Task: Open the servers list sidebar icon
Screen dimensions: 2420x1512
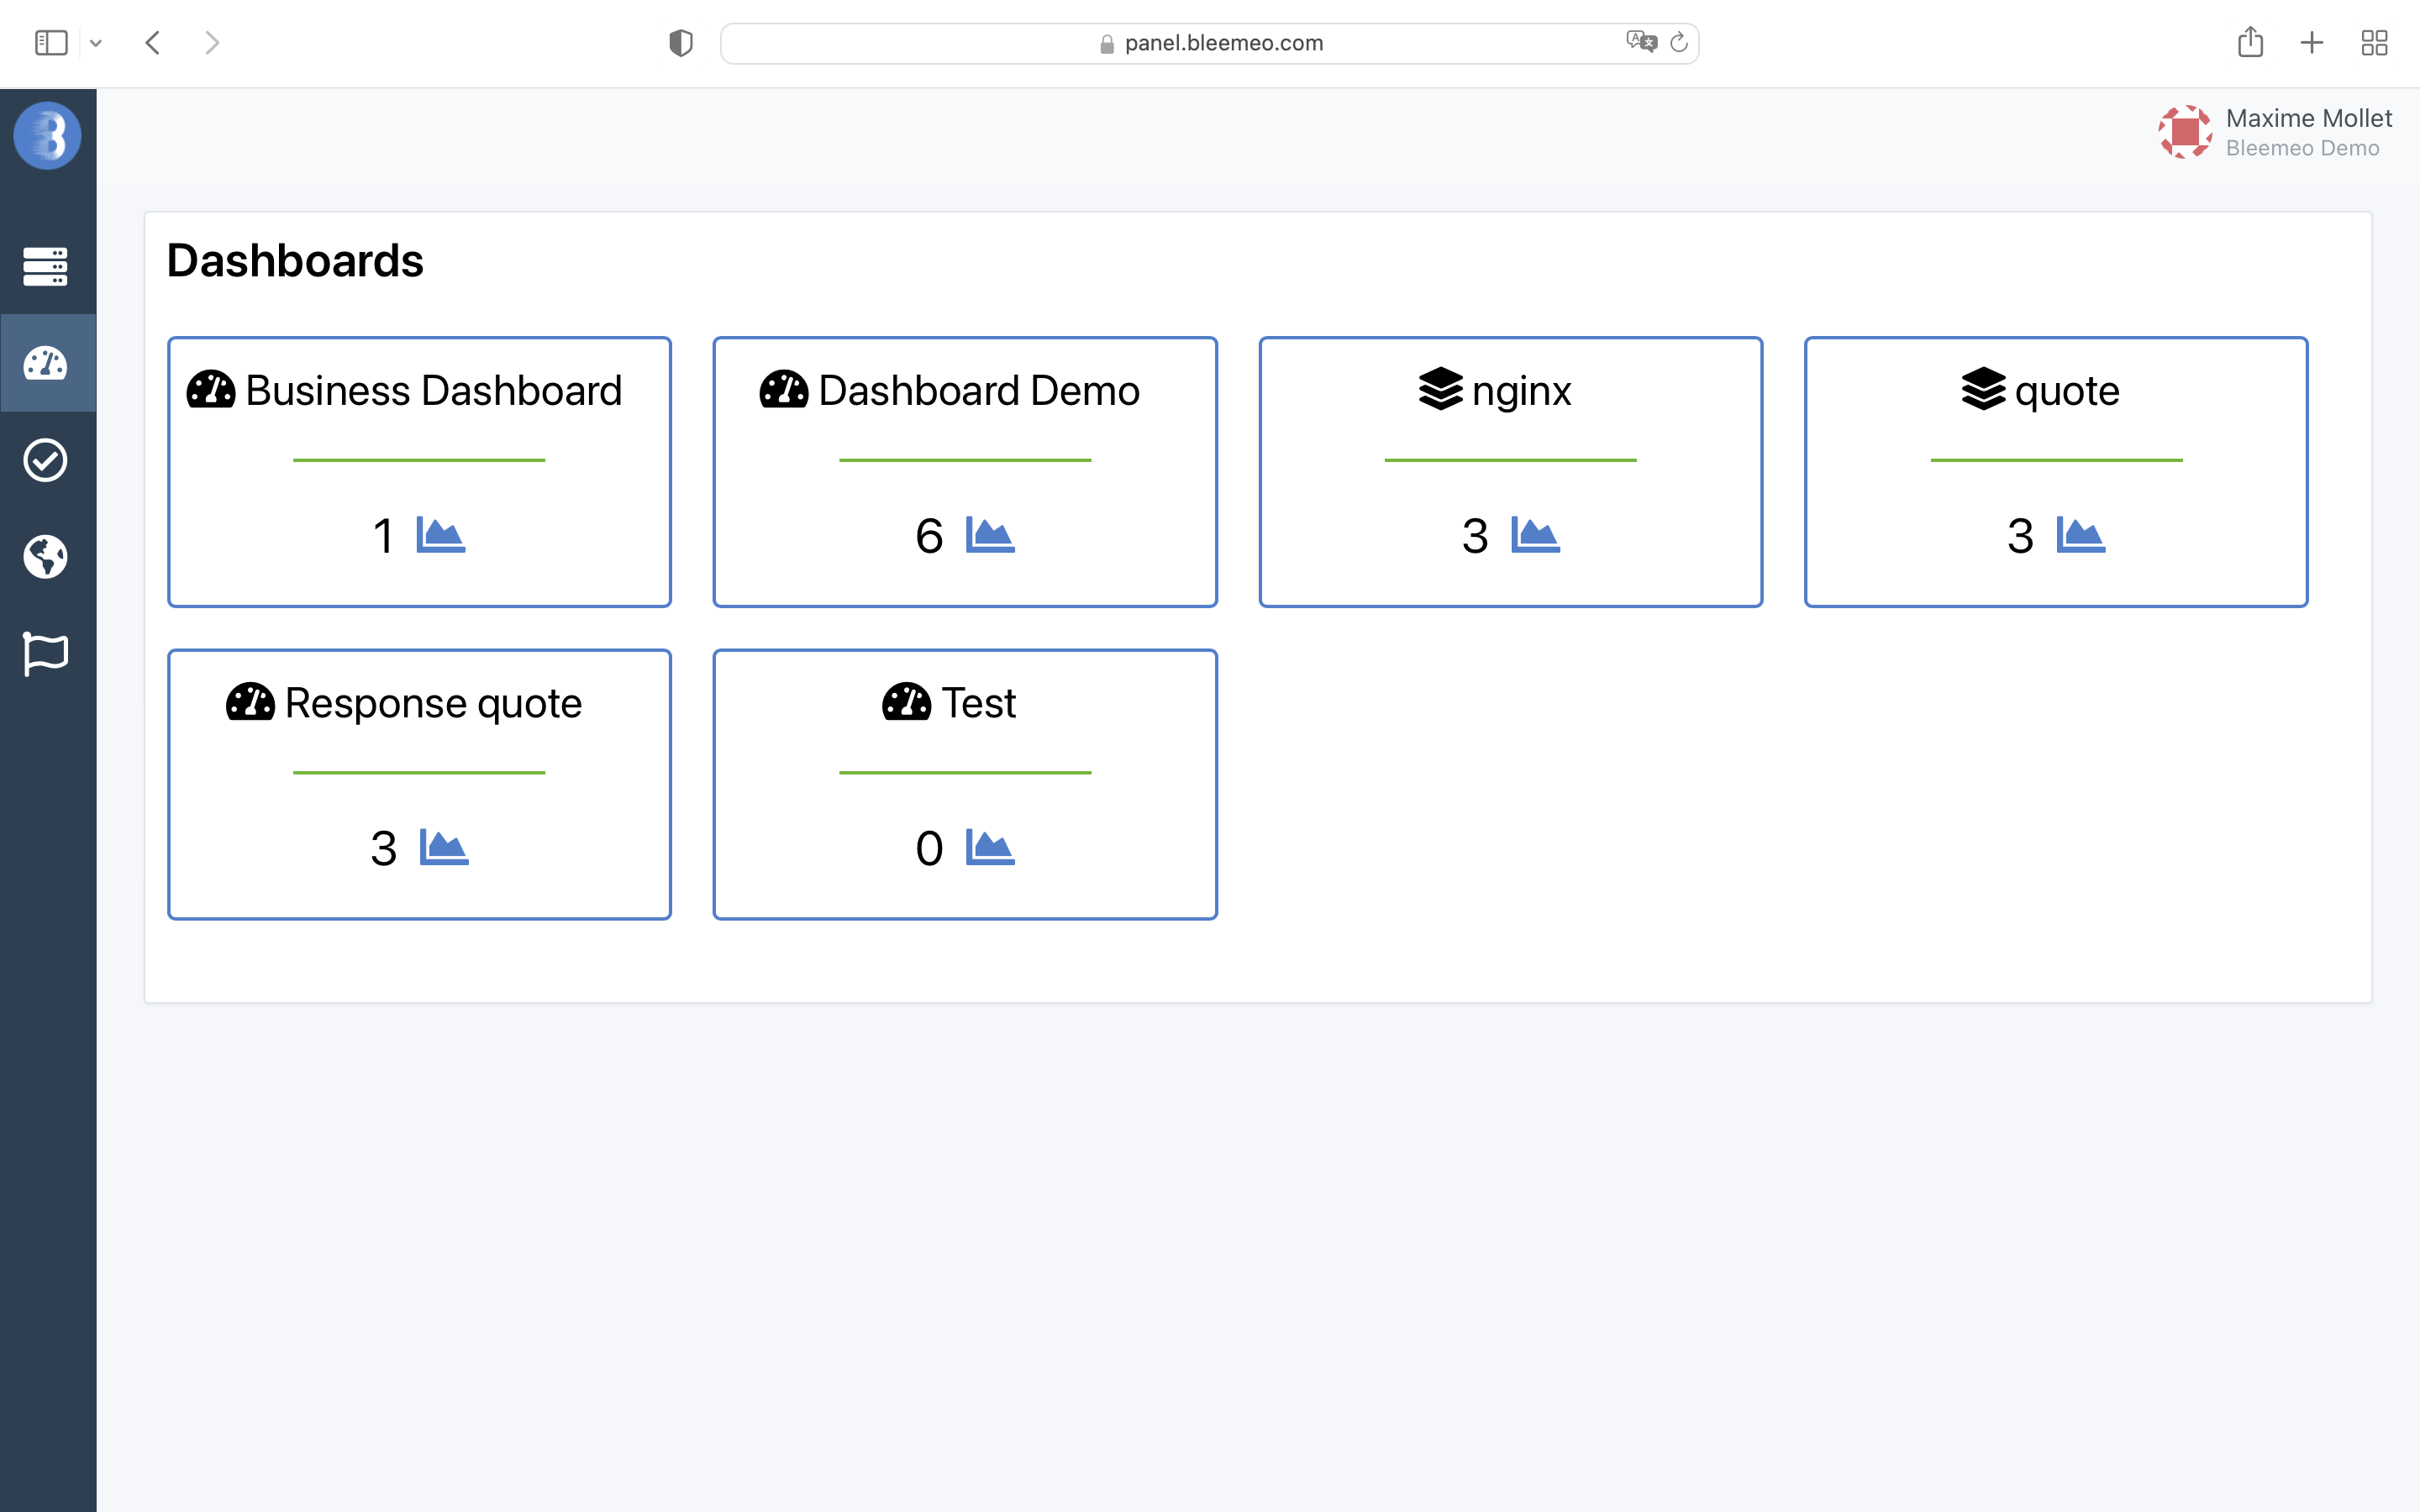Action: tap(46, 266)
